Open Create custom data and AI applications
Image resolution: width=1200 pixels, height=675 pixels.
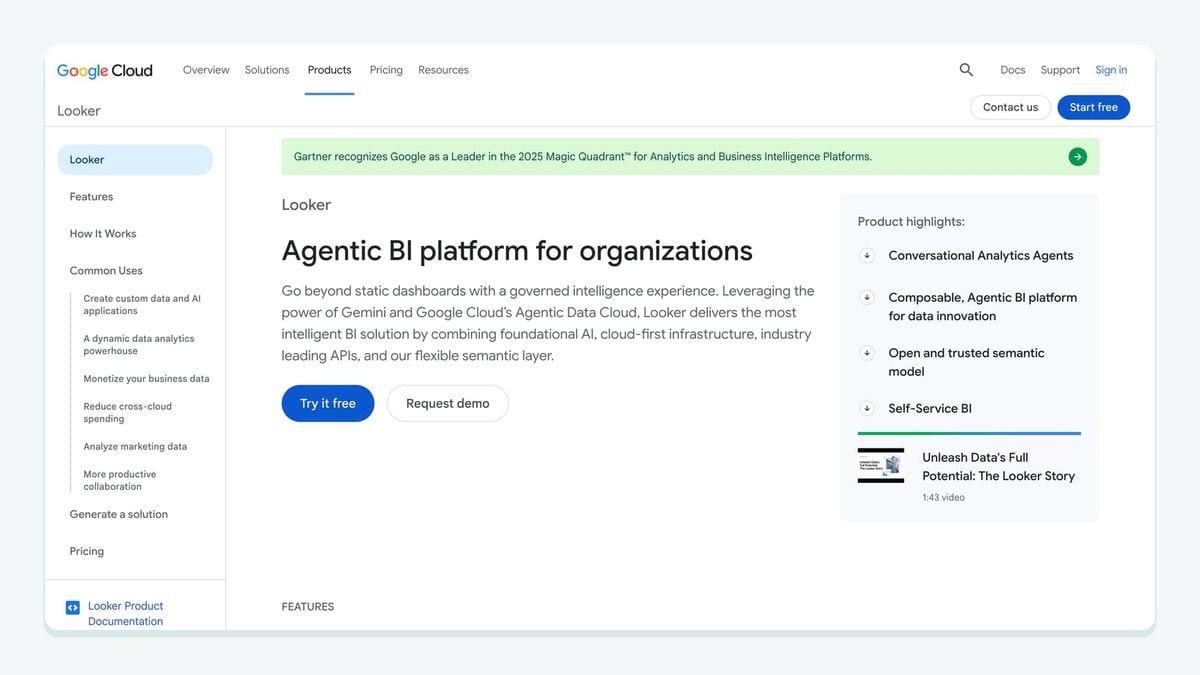tap(142, 305)
